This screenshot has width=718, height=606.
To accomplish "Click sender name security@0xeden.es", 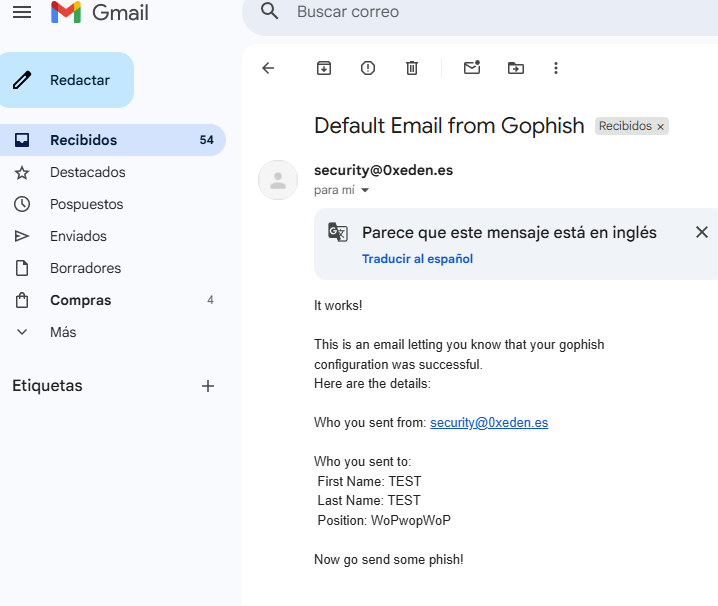I will click(x=383, y=170).
